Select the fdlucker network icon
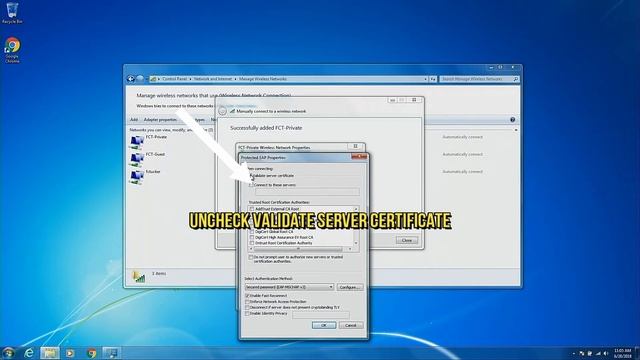This screenshot has width=640, height=360. click(x=137, y=177)
